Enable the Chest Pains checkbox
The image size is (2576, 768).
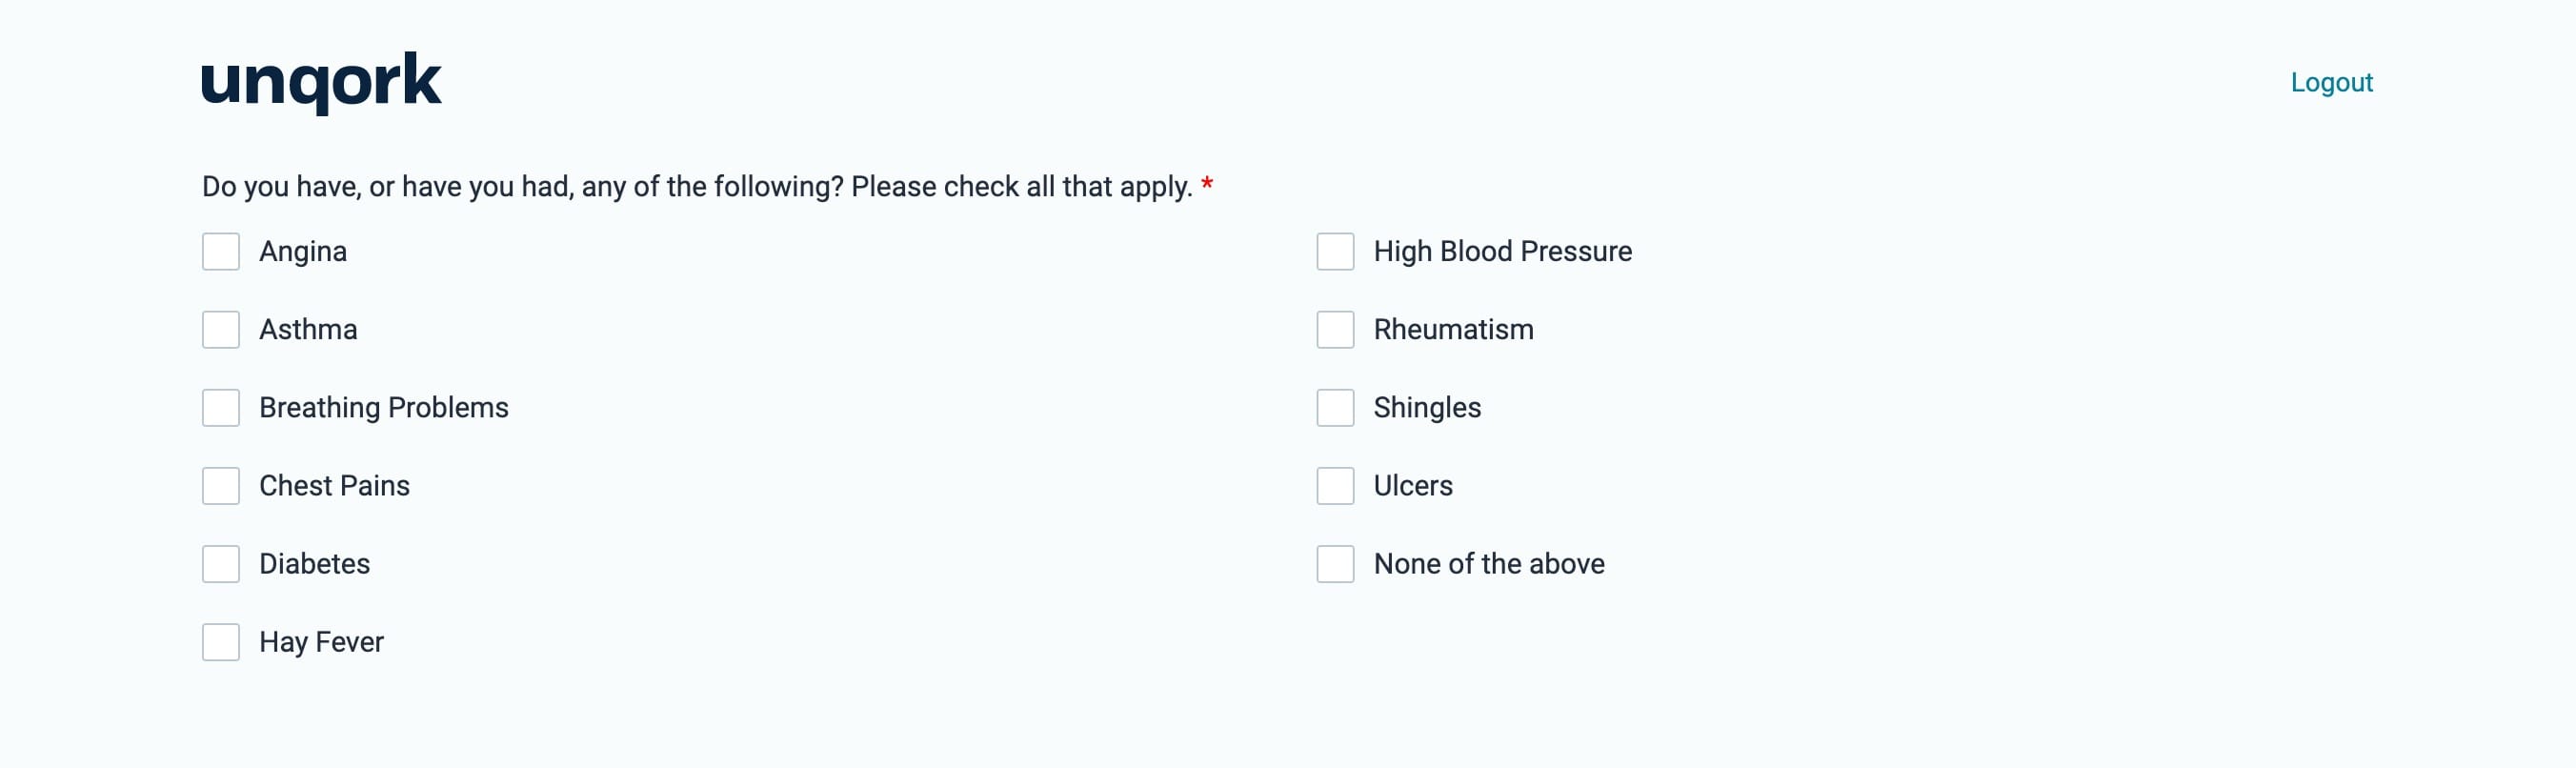coord(221,486)
